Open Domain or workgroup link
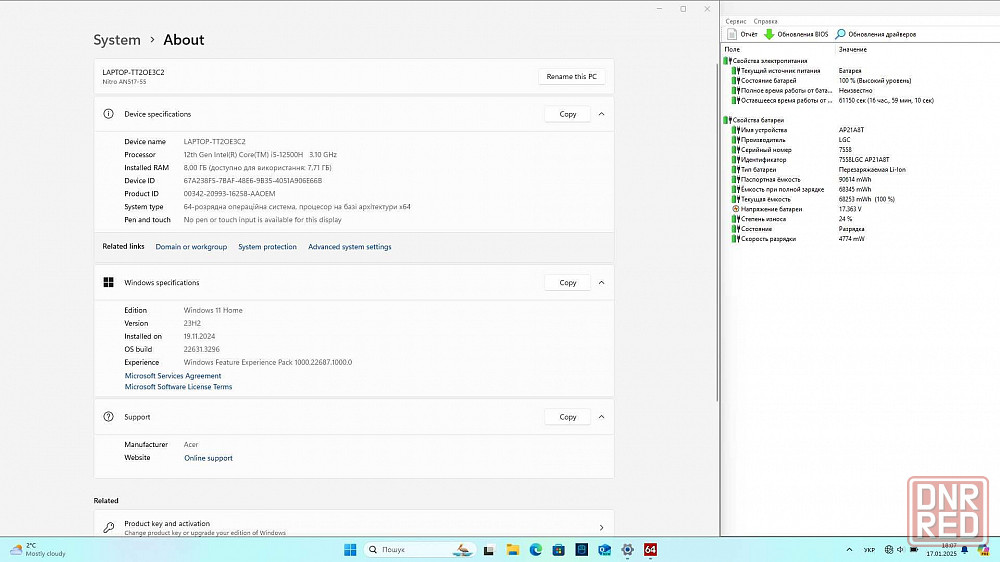 (191, 247)
